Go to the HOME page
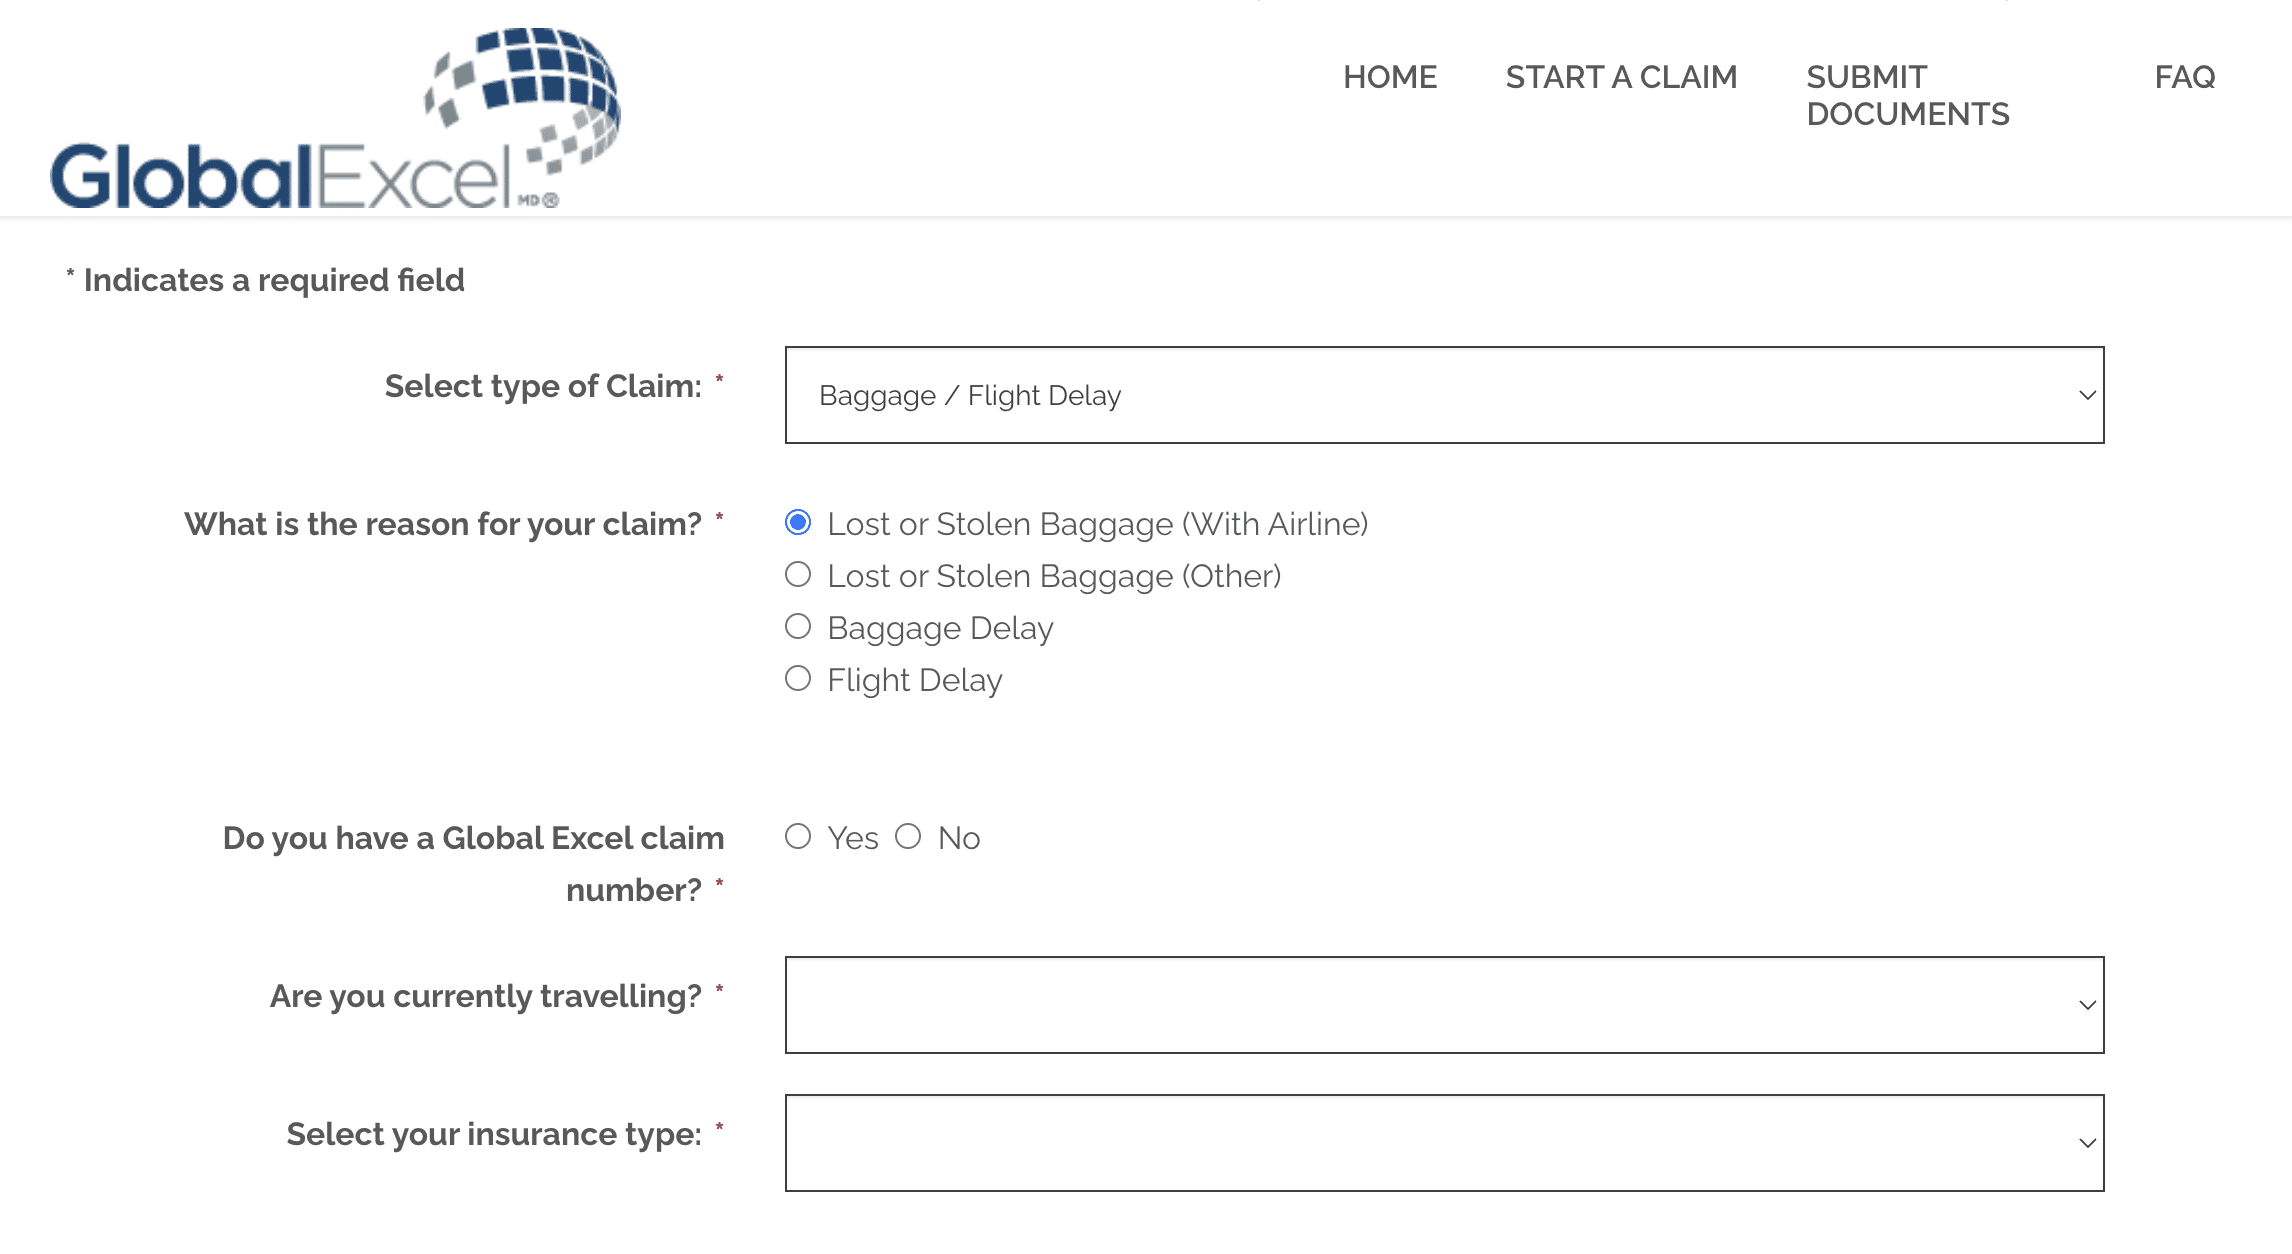 click(1389, 77)
